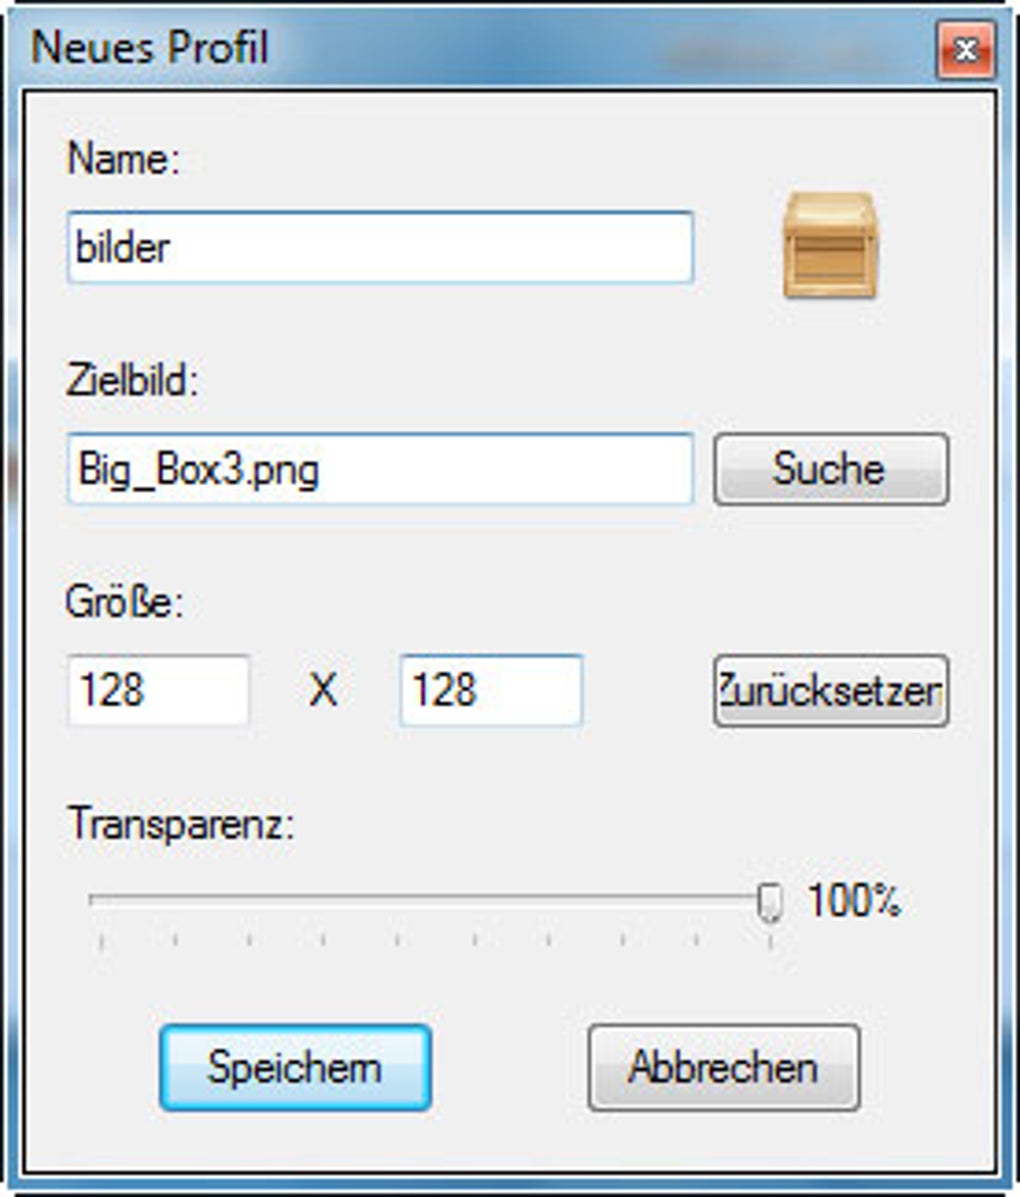Click the 100% transparency value text
This screenshot has width=1020, height=1197.
pos(854,901)
